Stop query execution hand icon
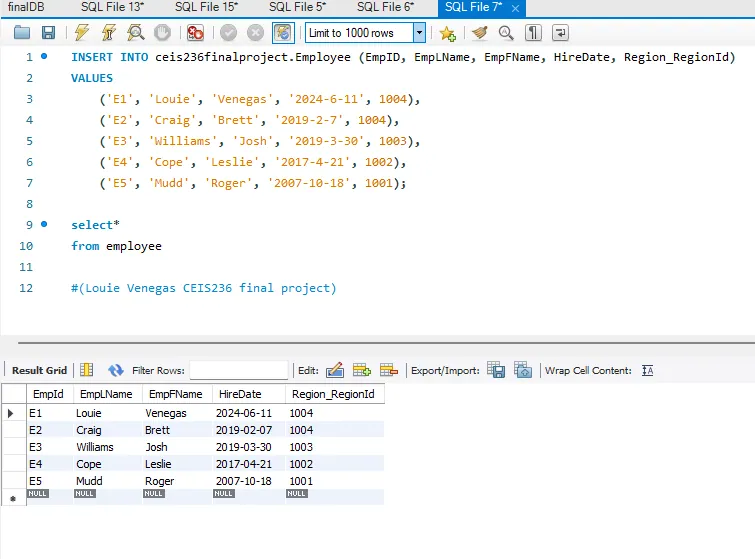Screen dimensions: 755x559 click(163, 33)
